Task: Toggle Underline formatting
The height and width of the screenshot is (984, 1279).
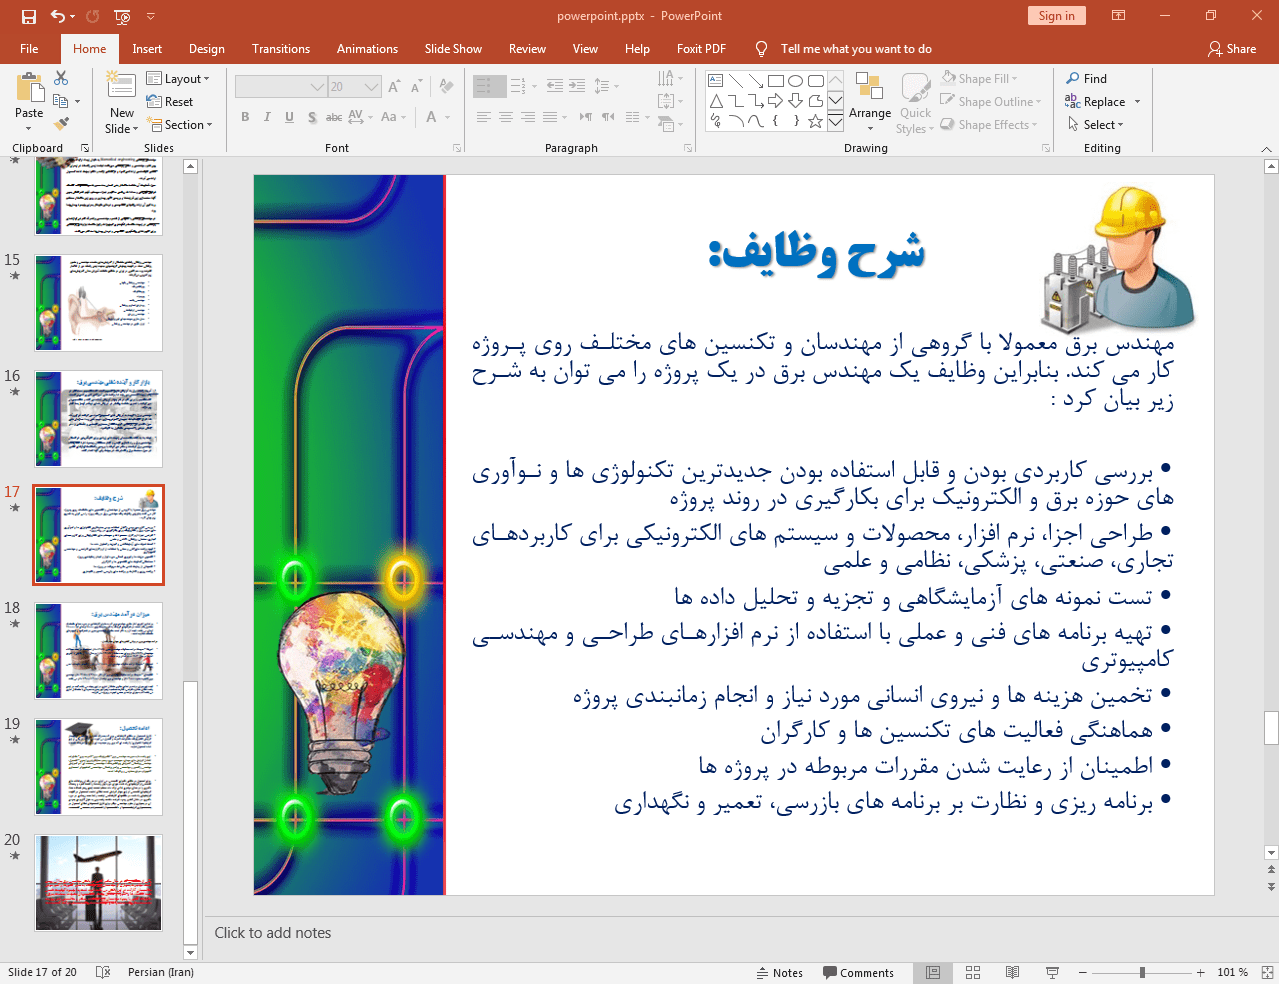Action: [x=289, y=117]
